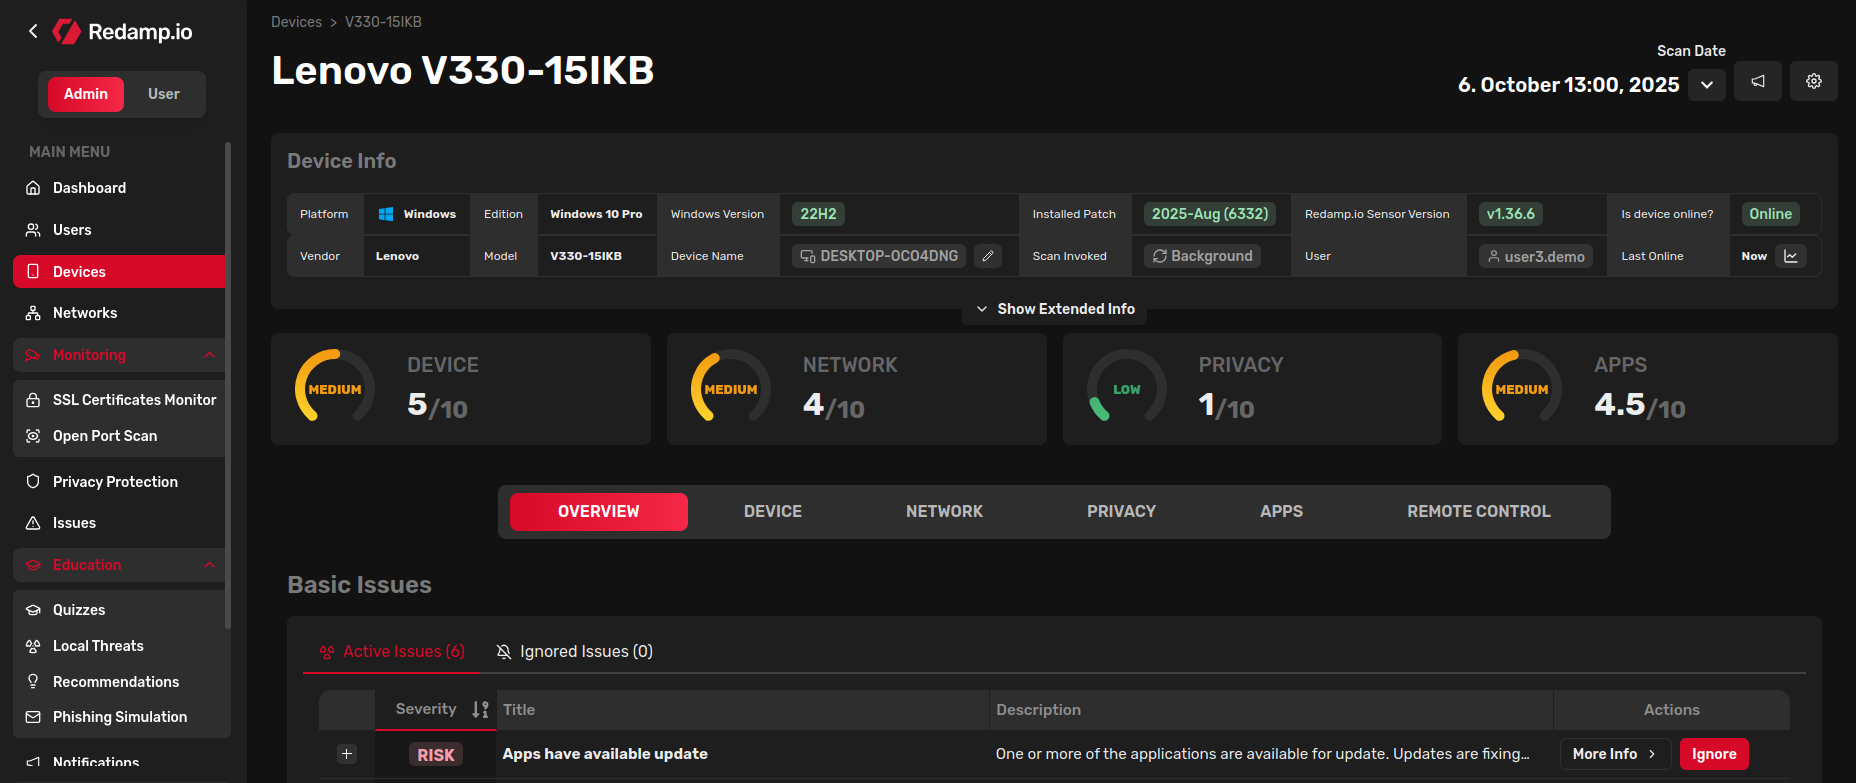Click the DESKTOP-OCO4DNG device name badge
The width and height of the screenshot is (1856, 783).
click(879, 256)
